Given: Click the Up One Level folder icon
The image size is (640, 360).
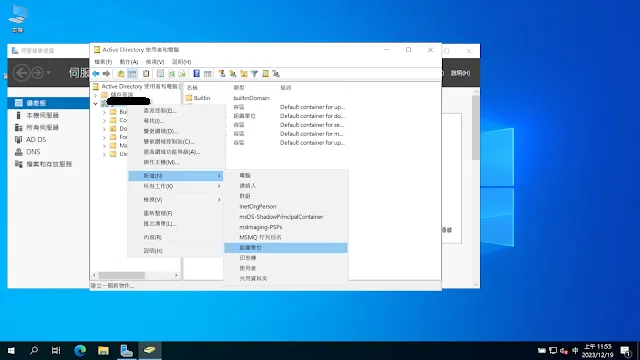Looking at the screenshot, I should point(121,74).
